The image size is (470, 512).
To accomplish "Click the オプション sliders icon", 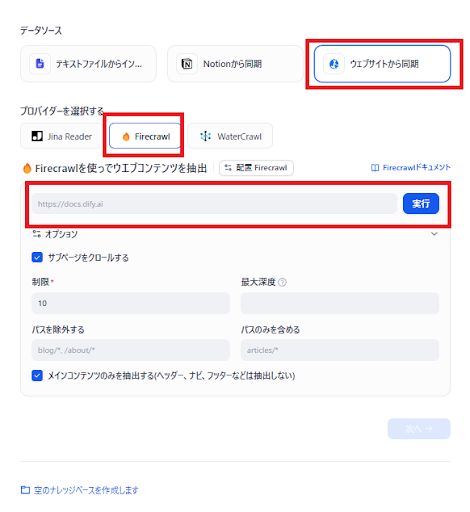I will (x=37, y=234).
